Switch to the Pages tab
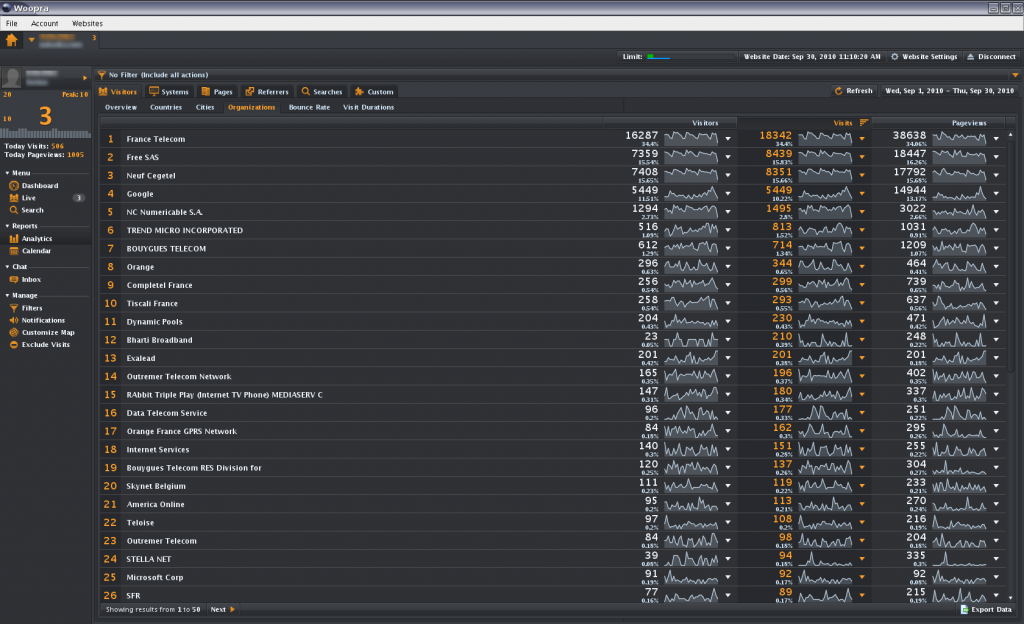This screenshot has width=1024, height=624. 217,91
